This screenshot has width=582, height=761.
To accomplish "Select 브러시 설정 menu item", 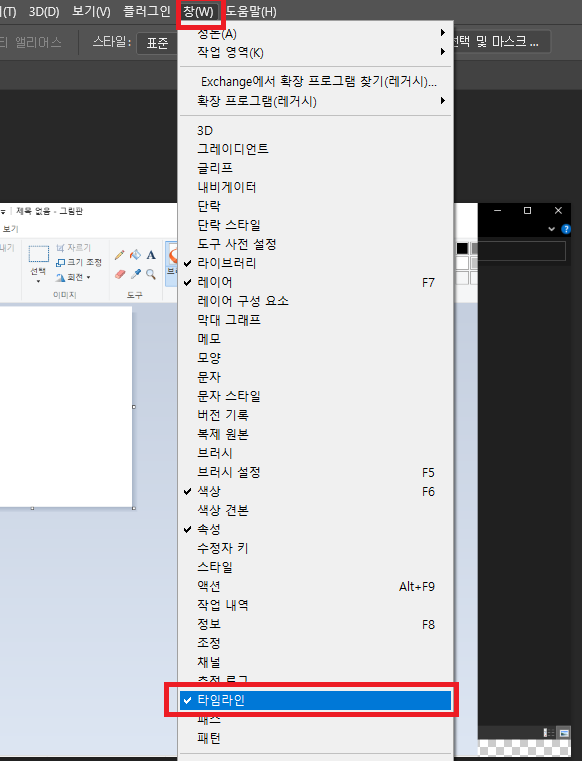I will (x=316, y=472).
